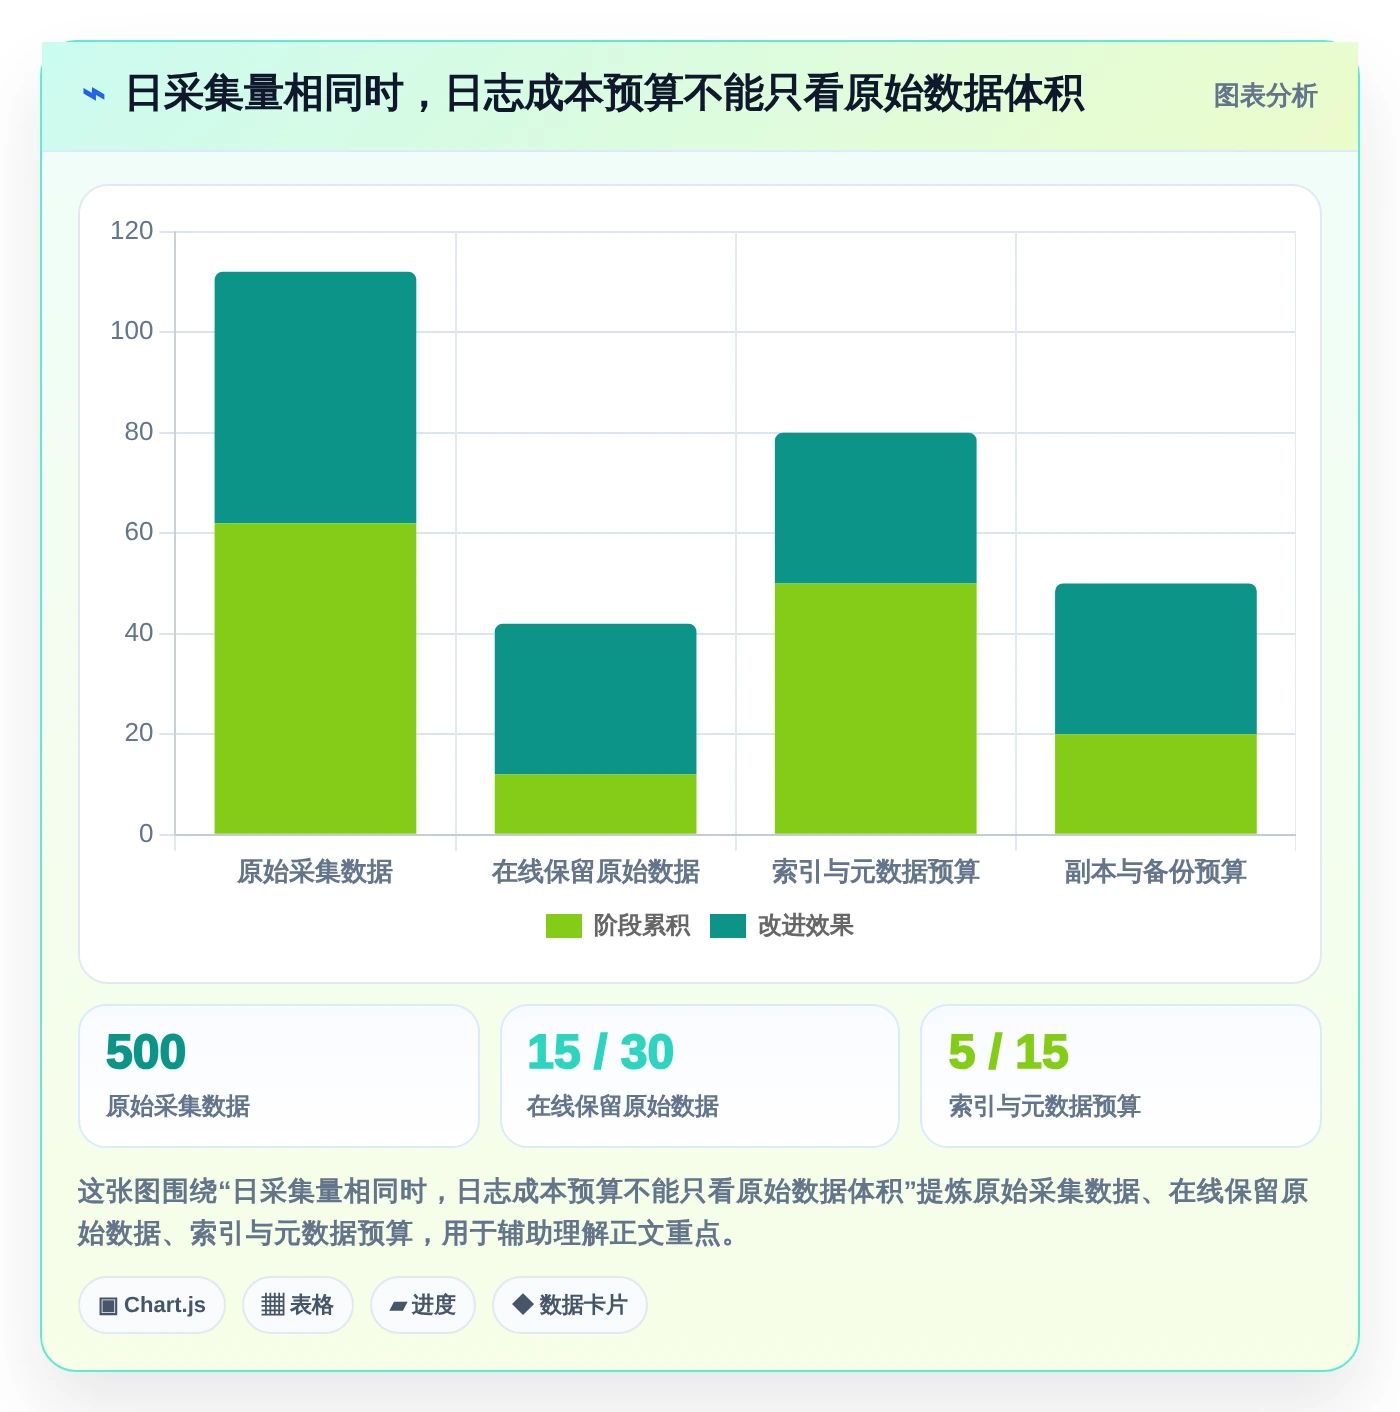The height and width of the screenshot is (1412, 1400).
Task: Click the teal segment of the 副本与备份预算 bar
Action: (1155, 659)
